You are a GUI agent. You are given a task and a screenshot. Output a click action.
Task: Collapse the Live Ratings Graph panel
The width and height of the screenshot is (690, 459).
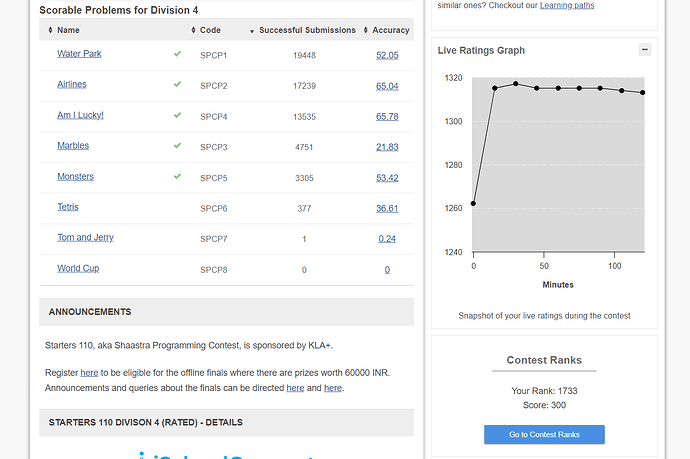[645, 49]
